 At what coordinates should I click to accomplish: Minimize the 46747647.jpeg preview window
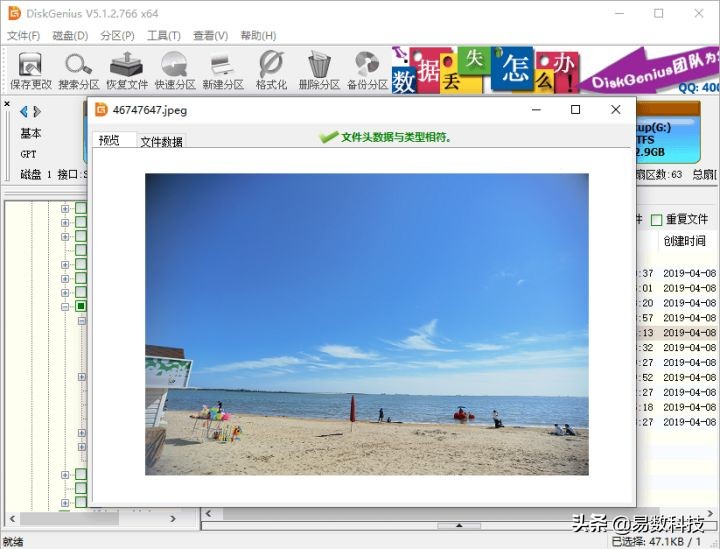(x=536, y=109)
